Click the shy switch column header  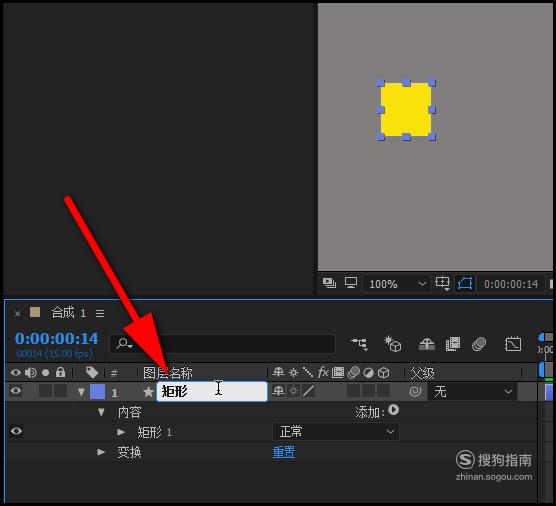tap(278, 372)
